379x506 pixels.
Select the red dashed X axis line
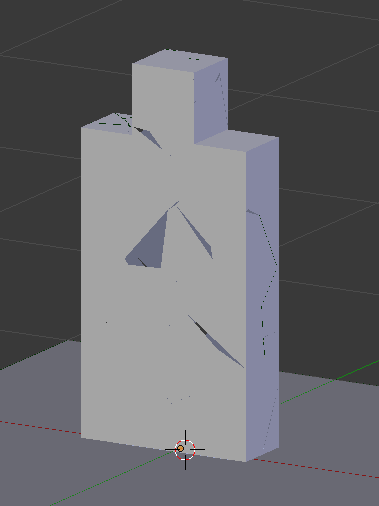point(40,428)
